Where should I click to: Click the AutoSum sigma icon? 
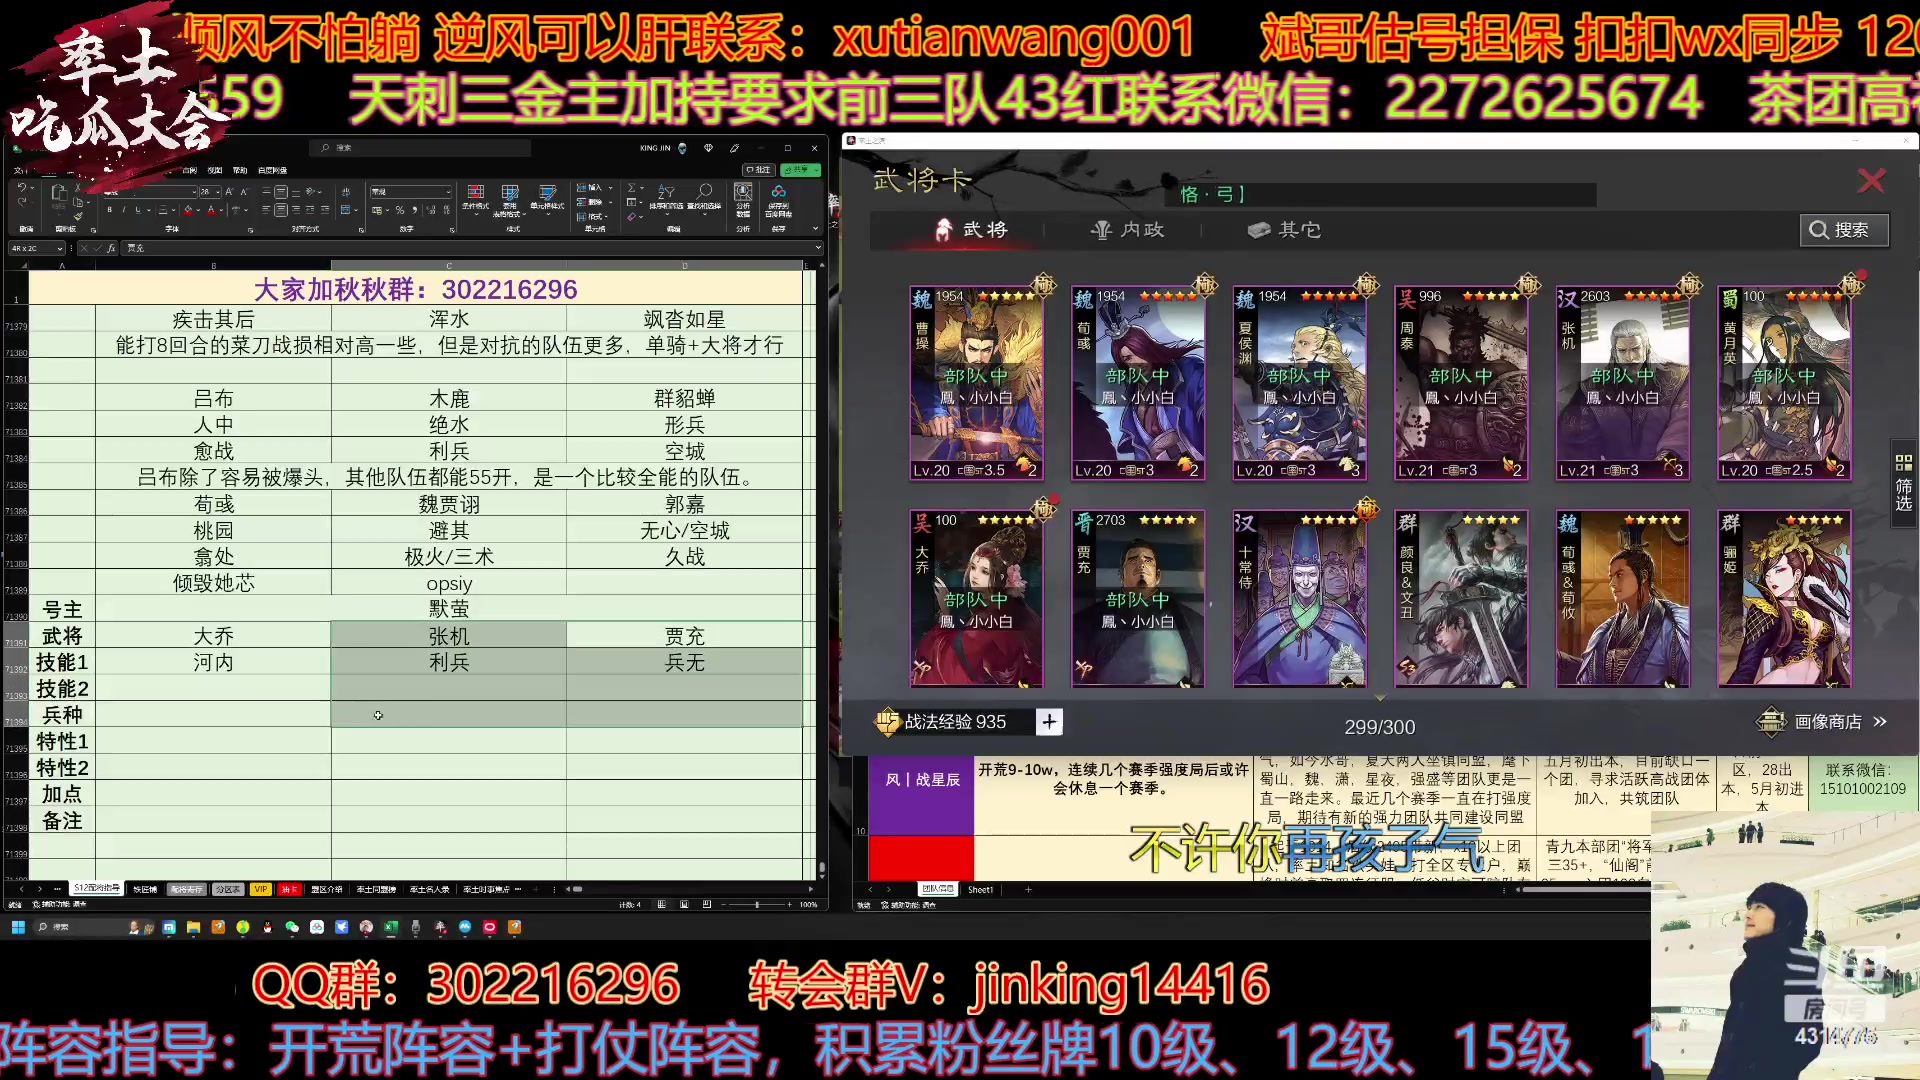631,187
